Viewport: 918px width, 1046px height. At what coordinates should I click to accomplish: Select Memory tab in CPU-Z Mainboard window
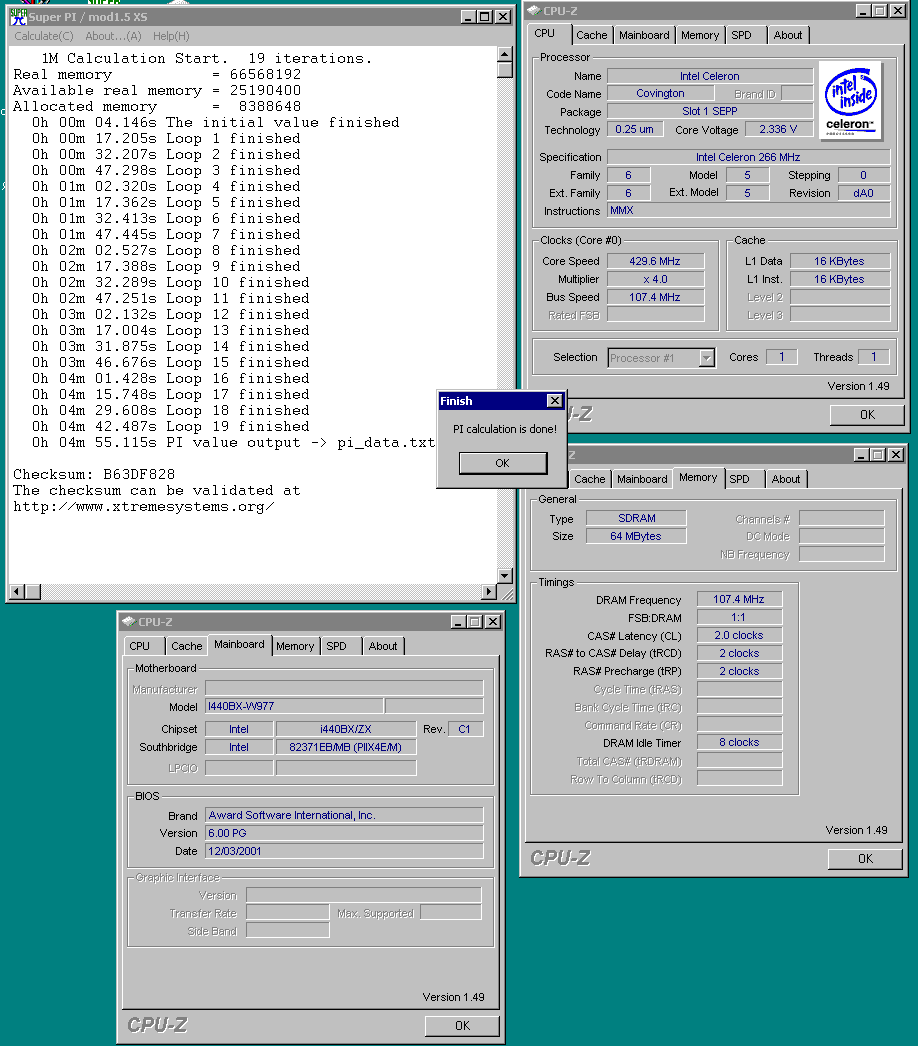coord(295,646)
